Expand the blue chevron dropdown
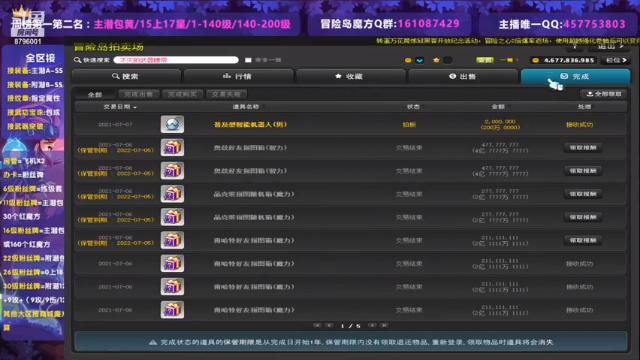 pyautogui.click(x=419, y=60)
